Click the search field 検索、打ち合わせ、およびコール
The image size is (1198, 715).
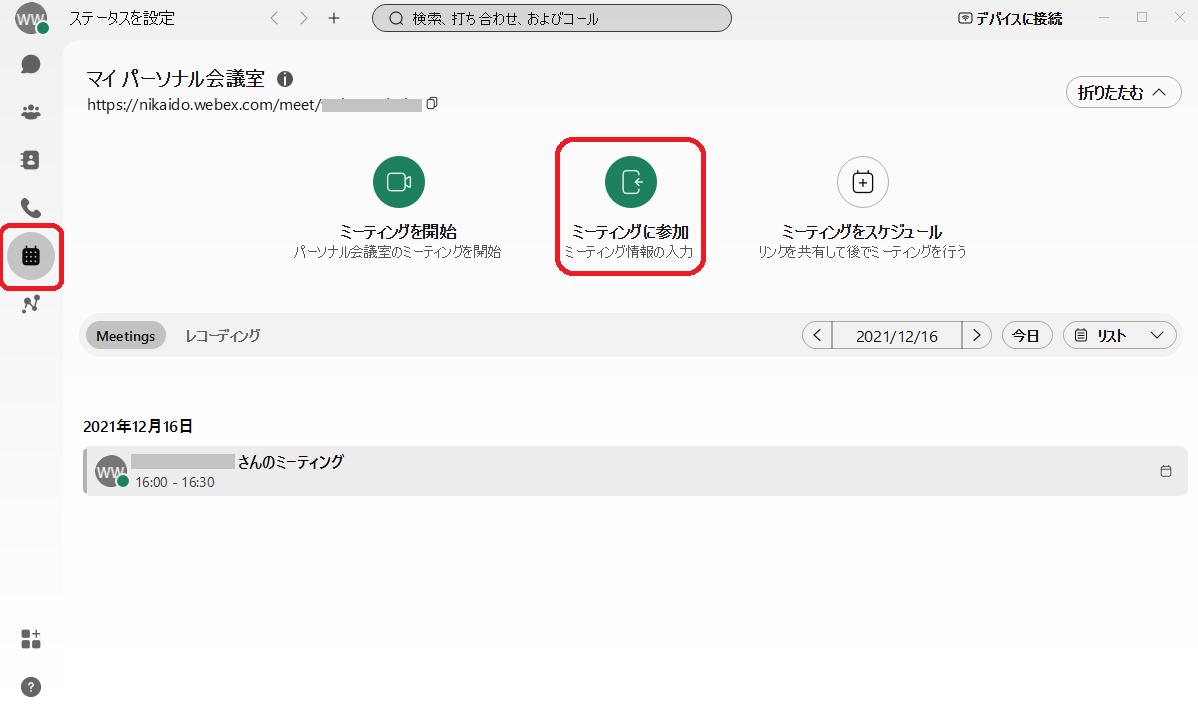point(552,18)
